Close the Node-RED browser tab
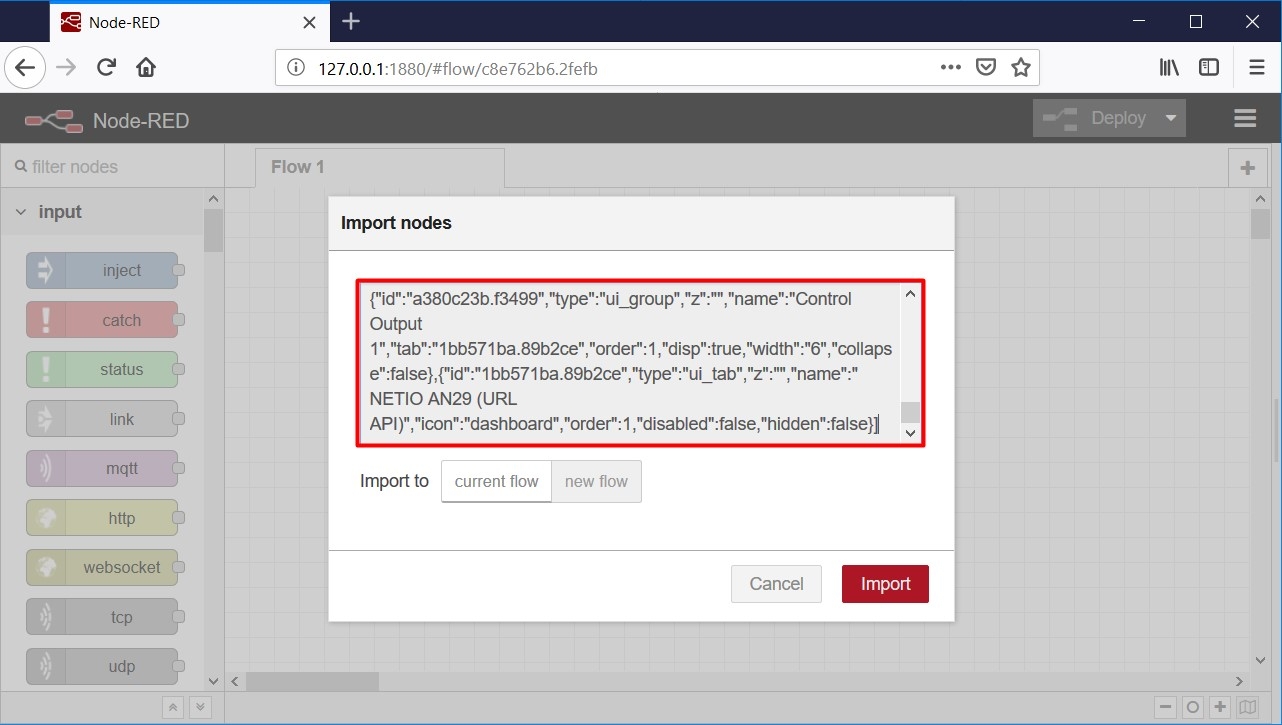Viewport: 1282px width, 725px height. (x=308, y=21)
